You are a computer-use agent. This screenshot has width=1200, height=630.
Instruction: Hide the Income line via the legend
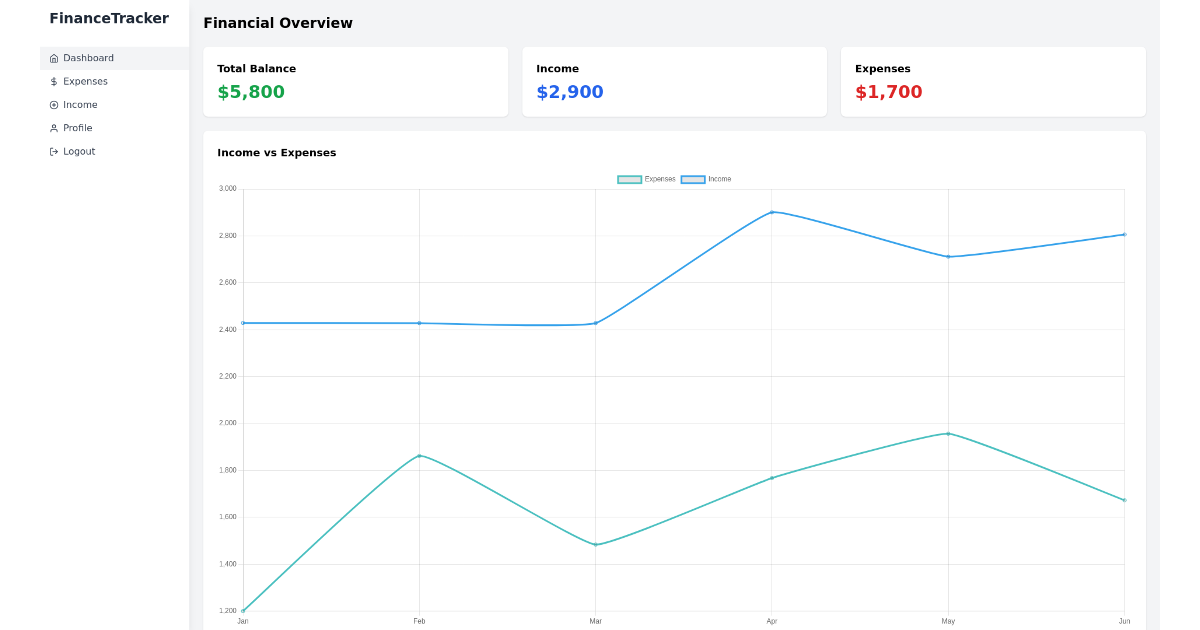tap(711, 178)
